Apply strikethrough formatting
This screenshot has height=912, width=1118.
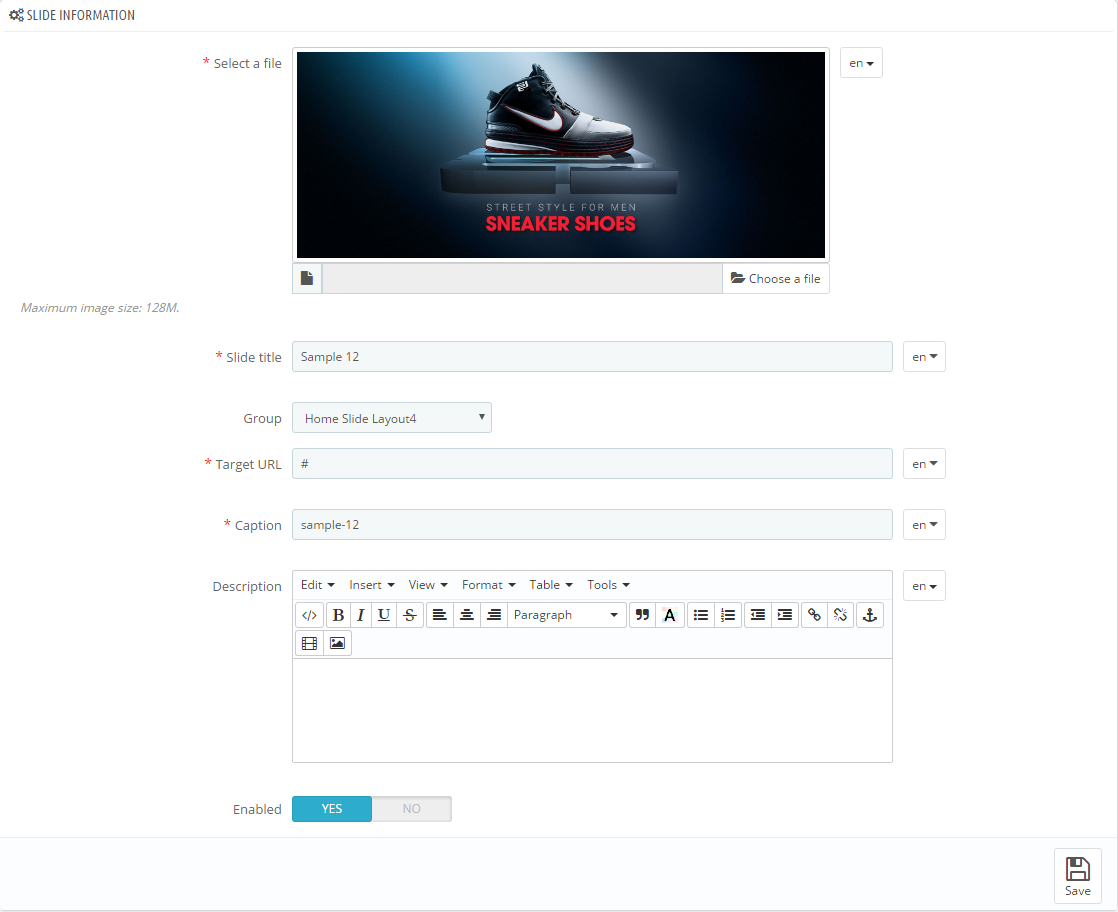click(410, 615)
